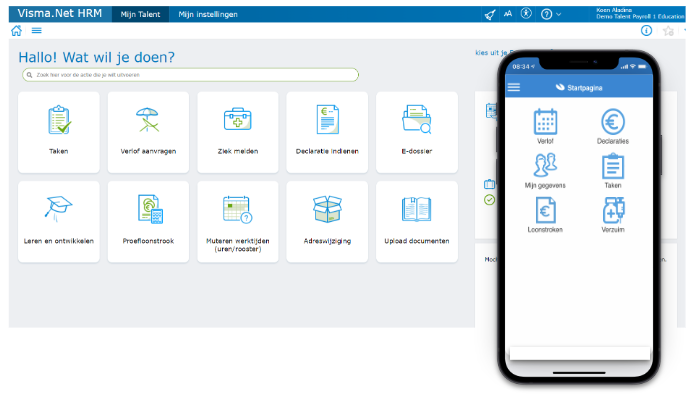Open the Muteren werktijden calendar tile
The height and width of the screenshot is (396, 693).
tap(238, 222)
